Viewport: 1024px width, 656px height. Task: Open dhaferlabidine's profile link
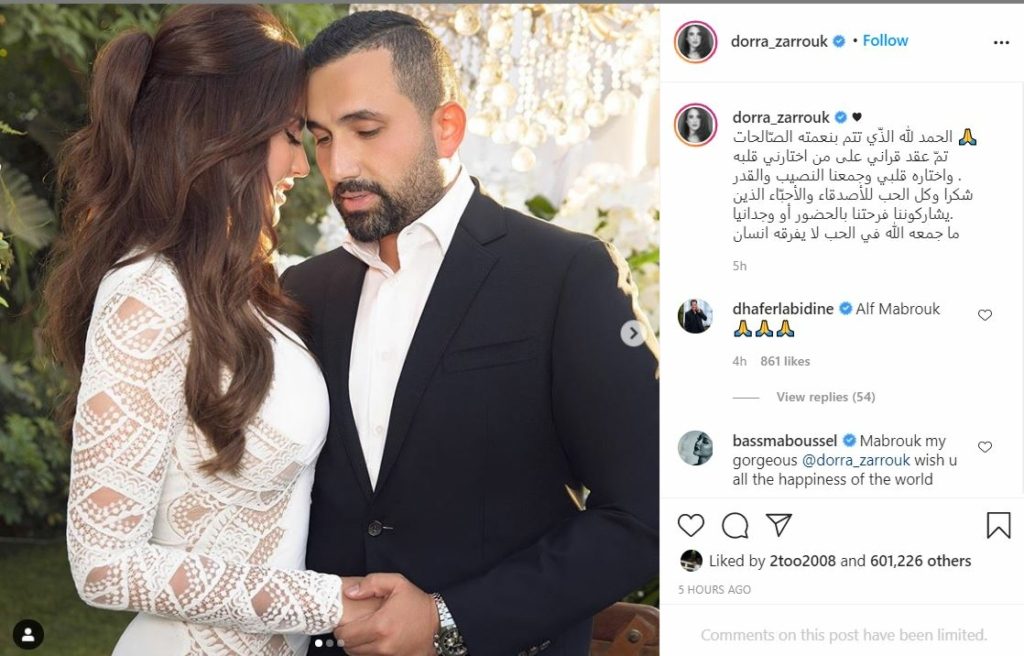[x=783, y=308]
